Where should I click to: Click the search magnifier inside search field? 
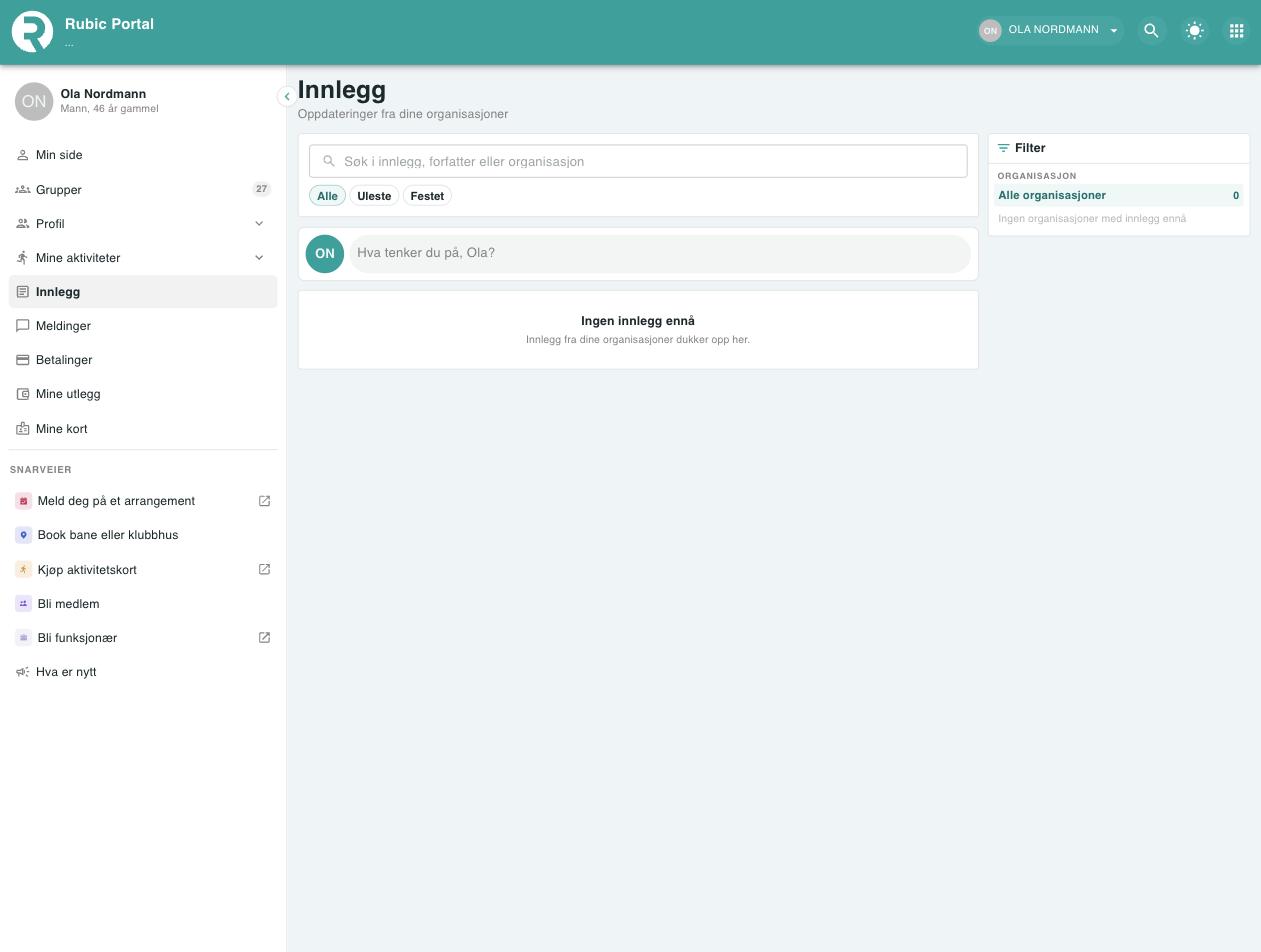[328, 161]
